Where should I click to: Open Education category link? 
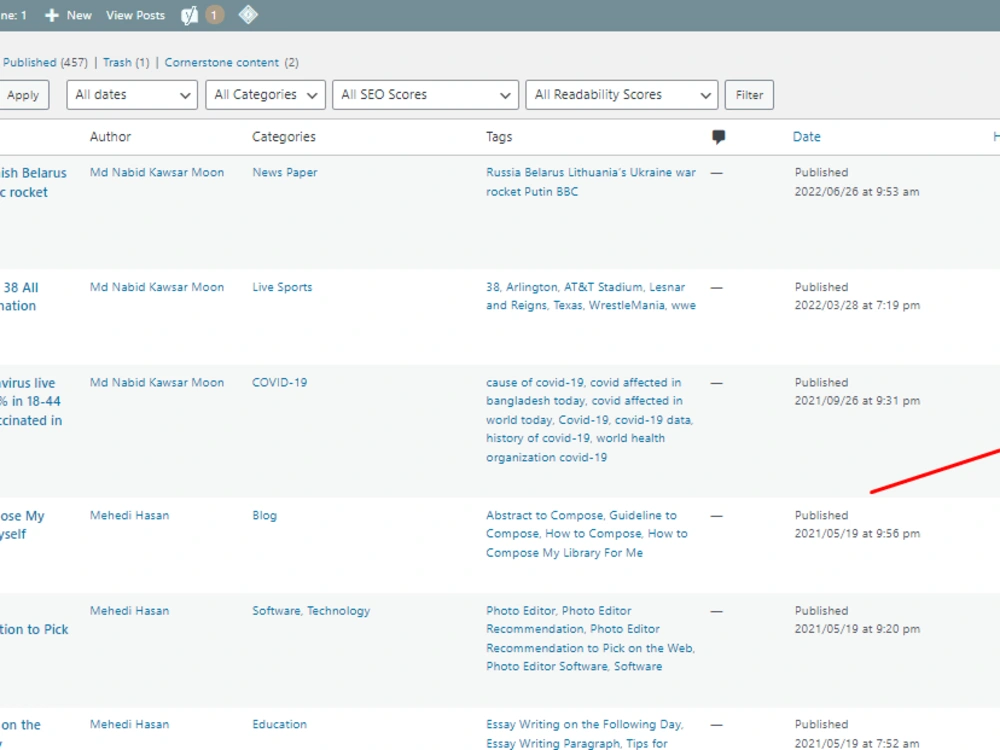point(279,724)
